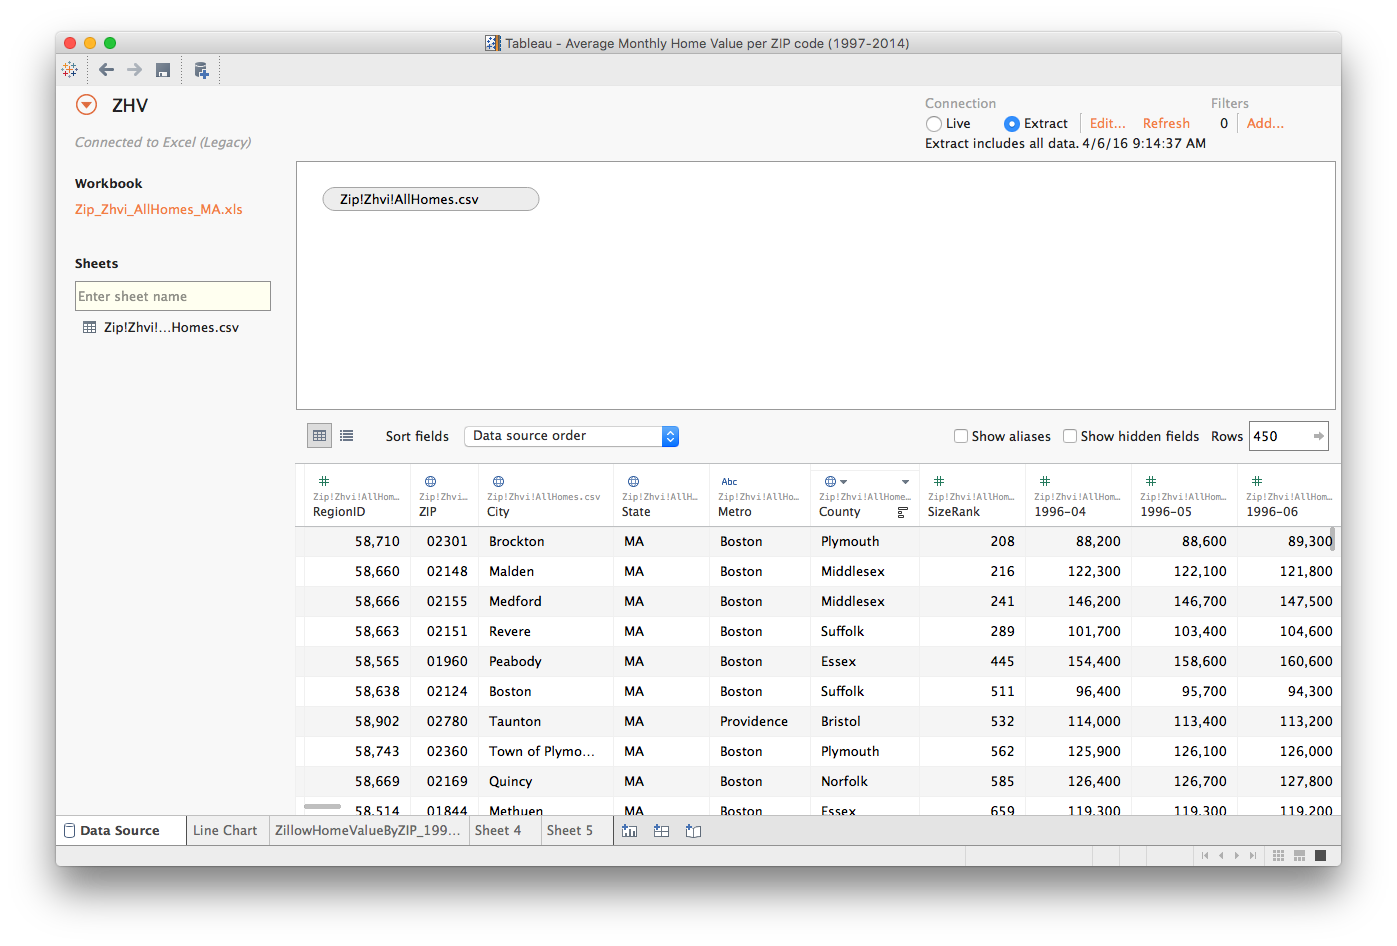Open County field globe data type menu
This screenshot has width=1397, height=946.
tap(835, 481)
